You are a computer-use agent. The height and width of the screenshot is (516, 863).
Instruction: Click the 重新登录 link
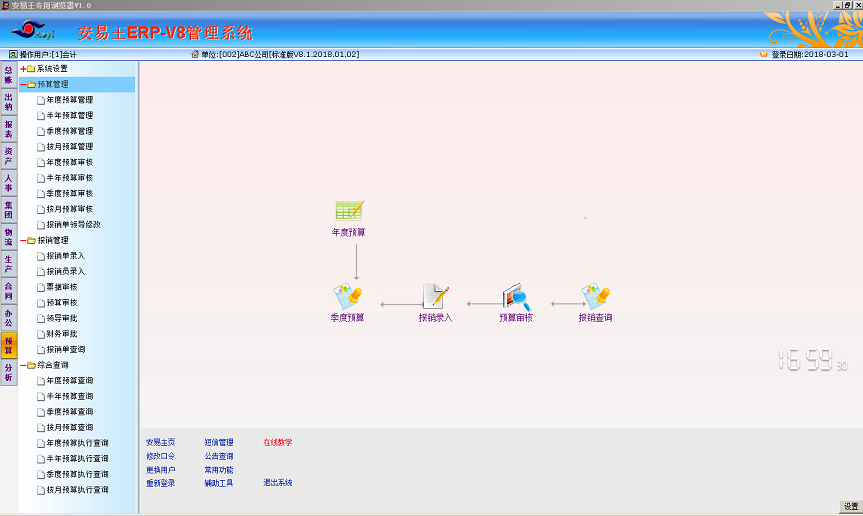pos(161,483)
